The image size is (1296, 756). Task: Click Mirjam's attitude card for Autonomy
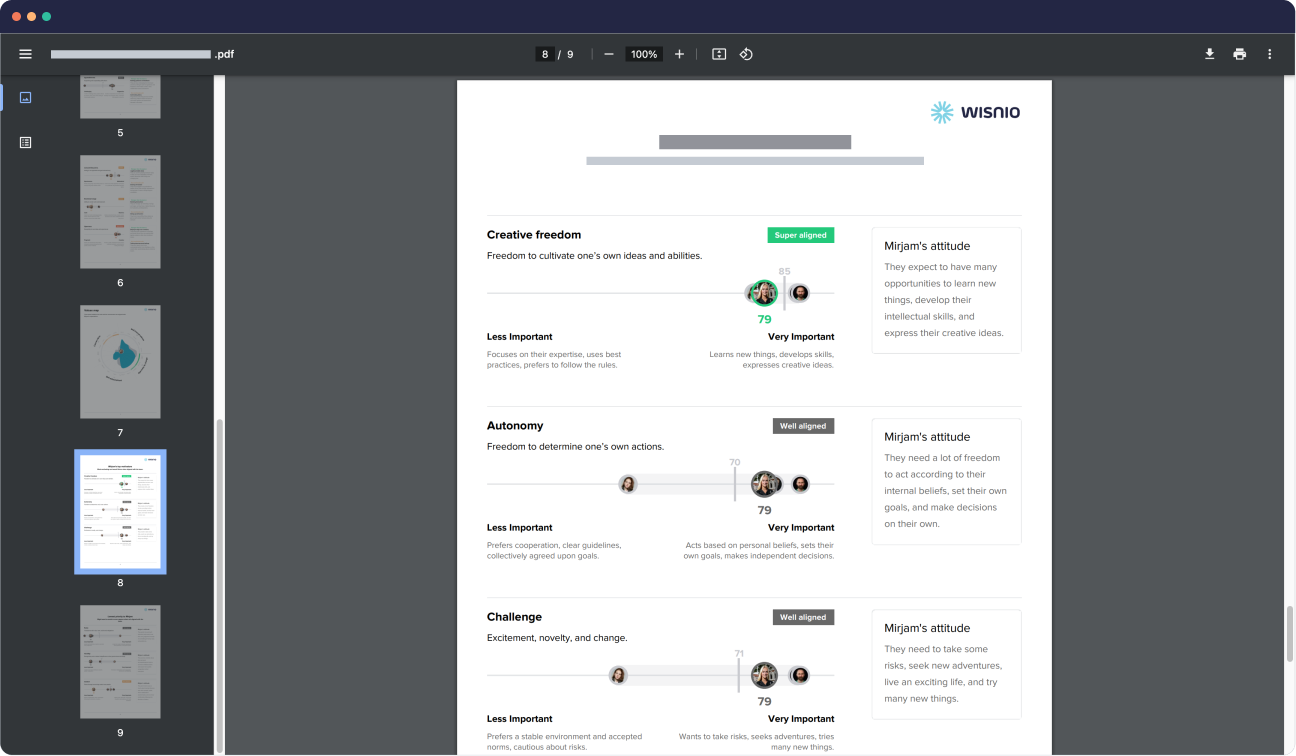pyautogui.click(x=946, y=481)
